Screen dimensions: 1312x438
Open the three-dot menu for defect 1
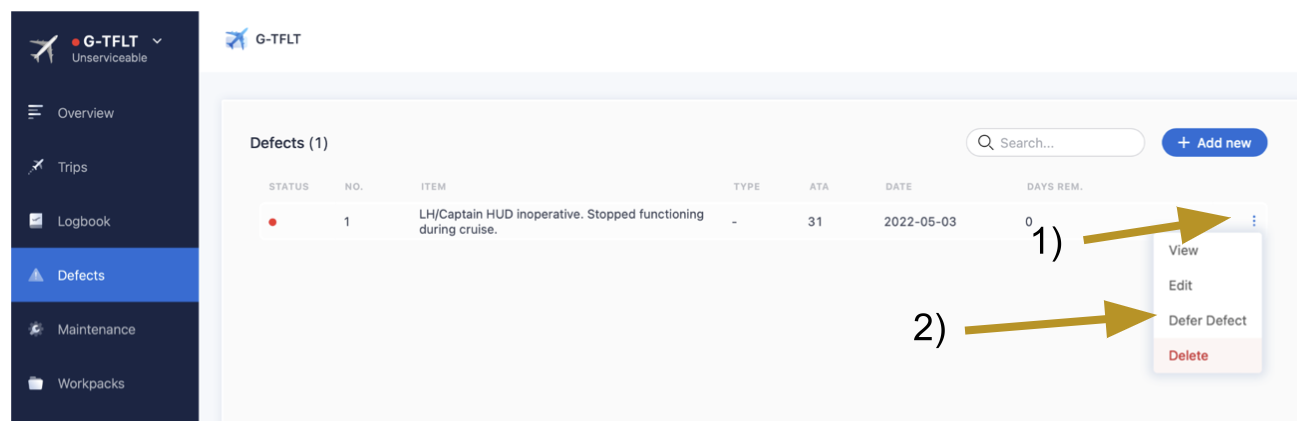(x=1254, y=221)
